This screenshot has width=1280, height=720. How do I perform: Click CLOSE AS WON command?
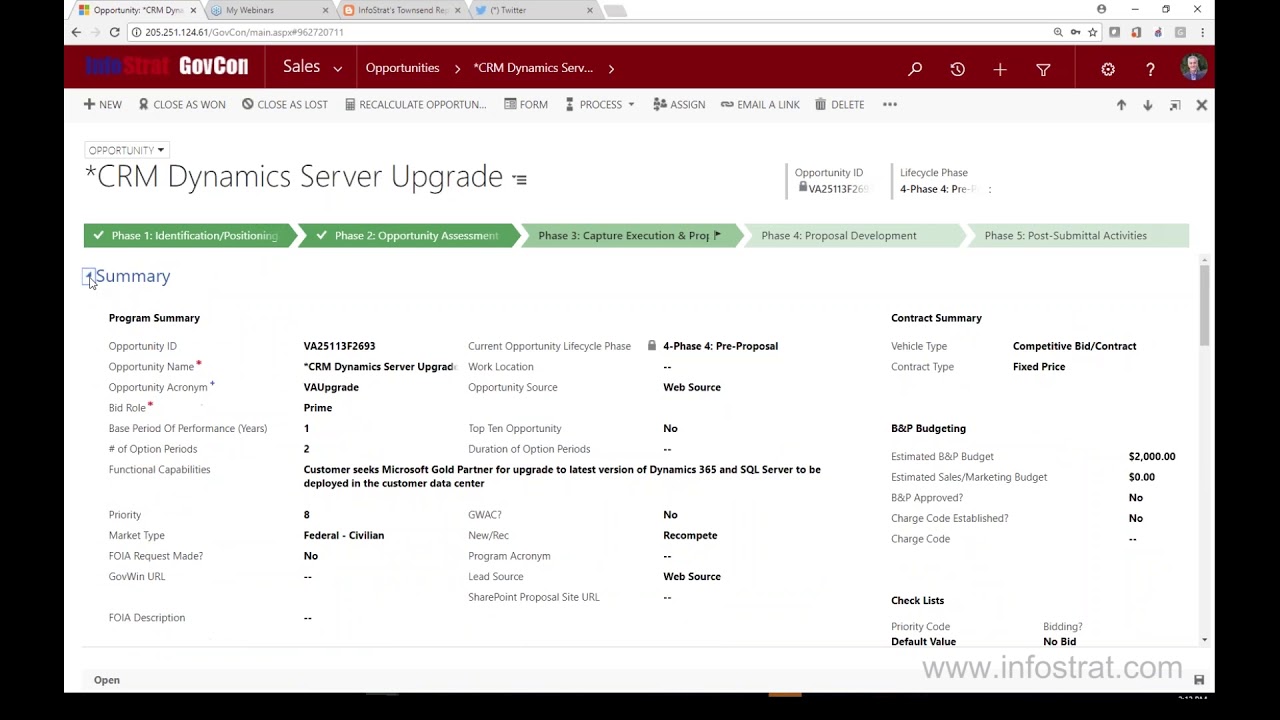click(182, 104)
